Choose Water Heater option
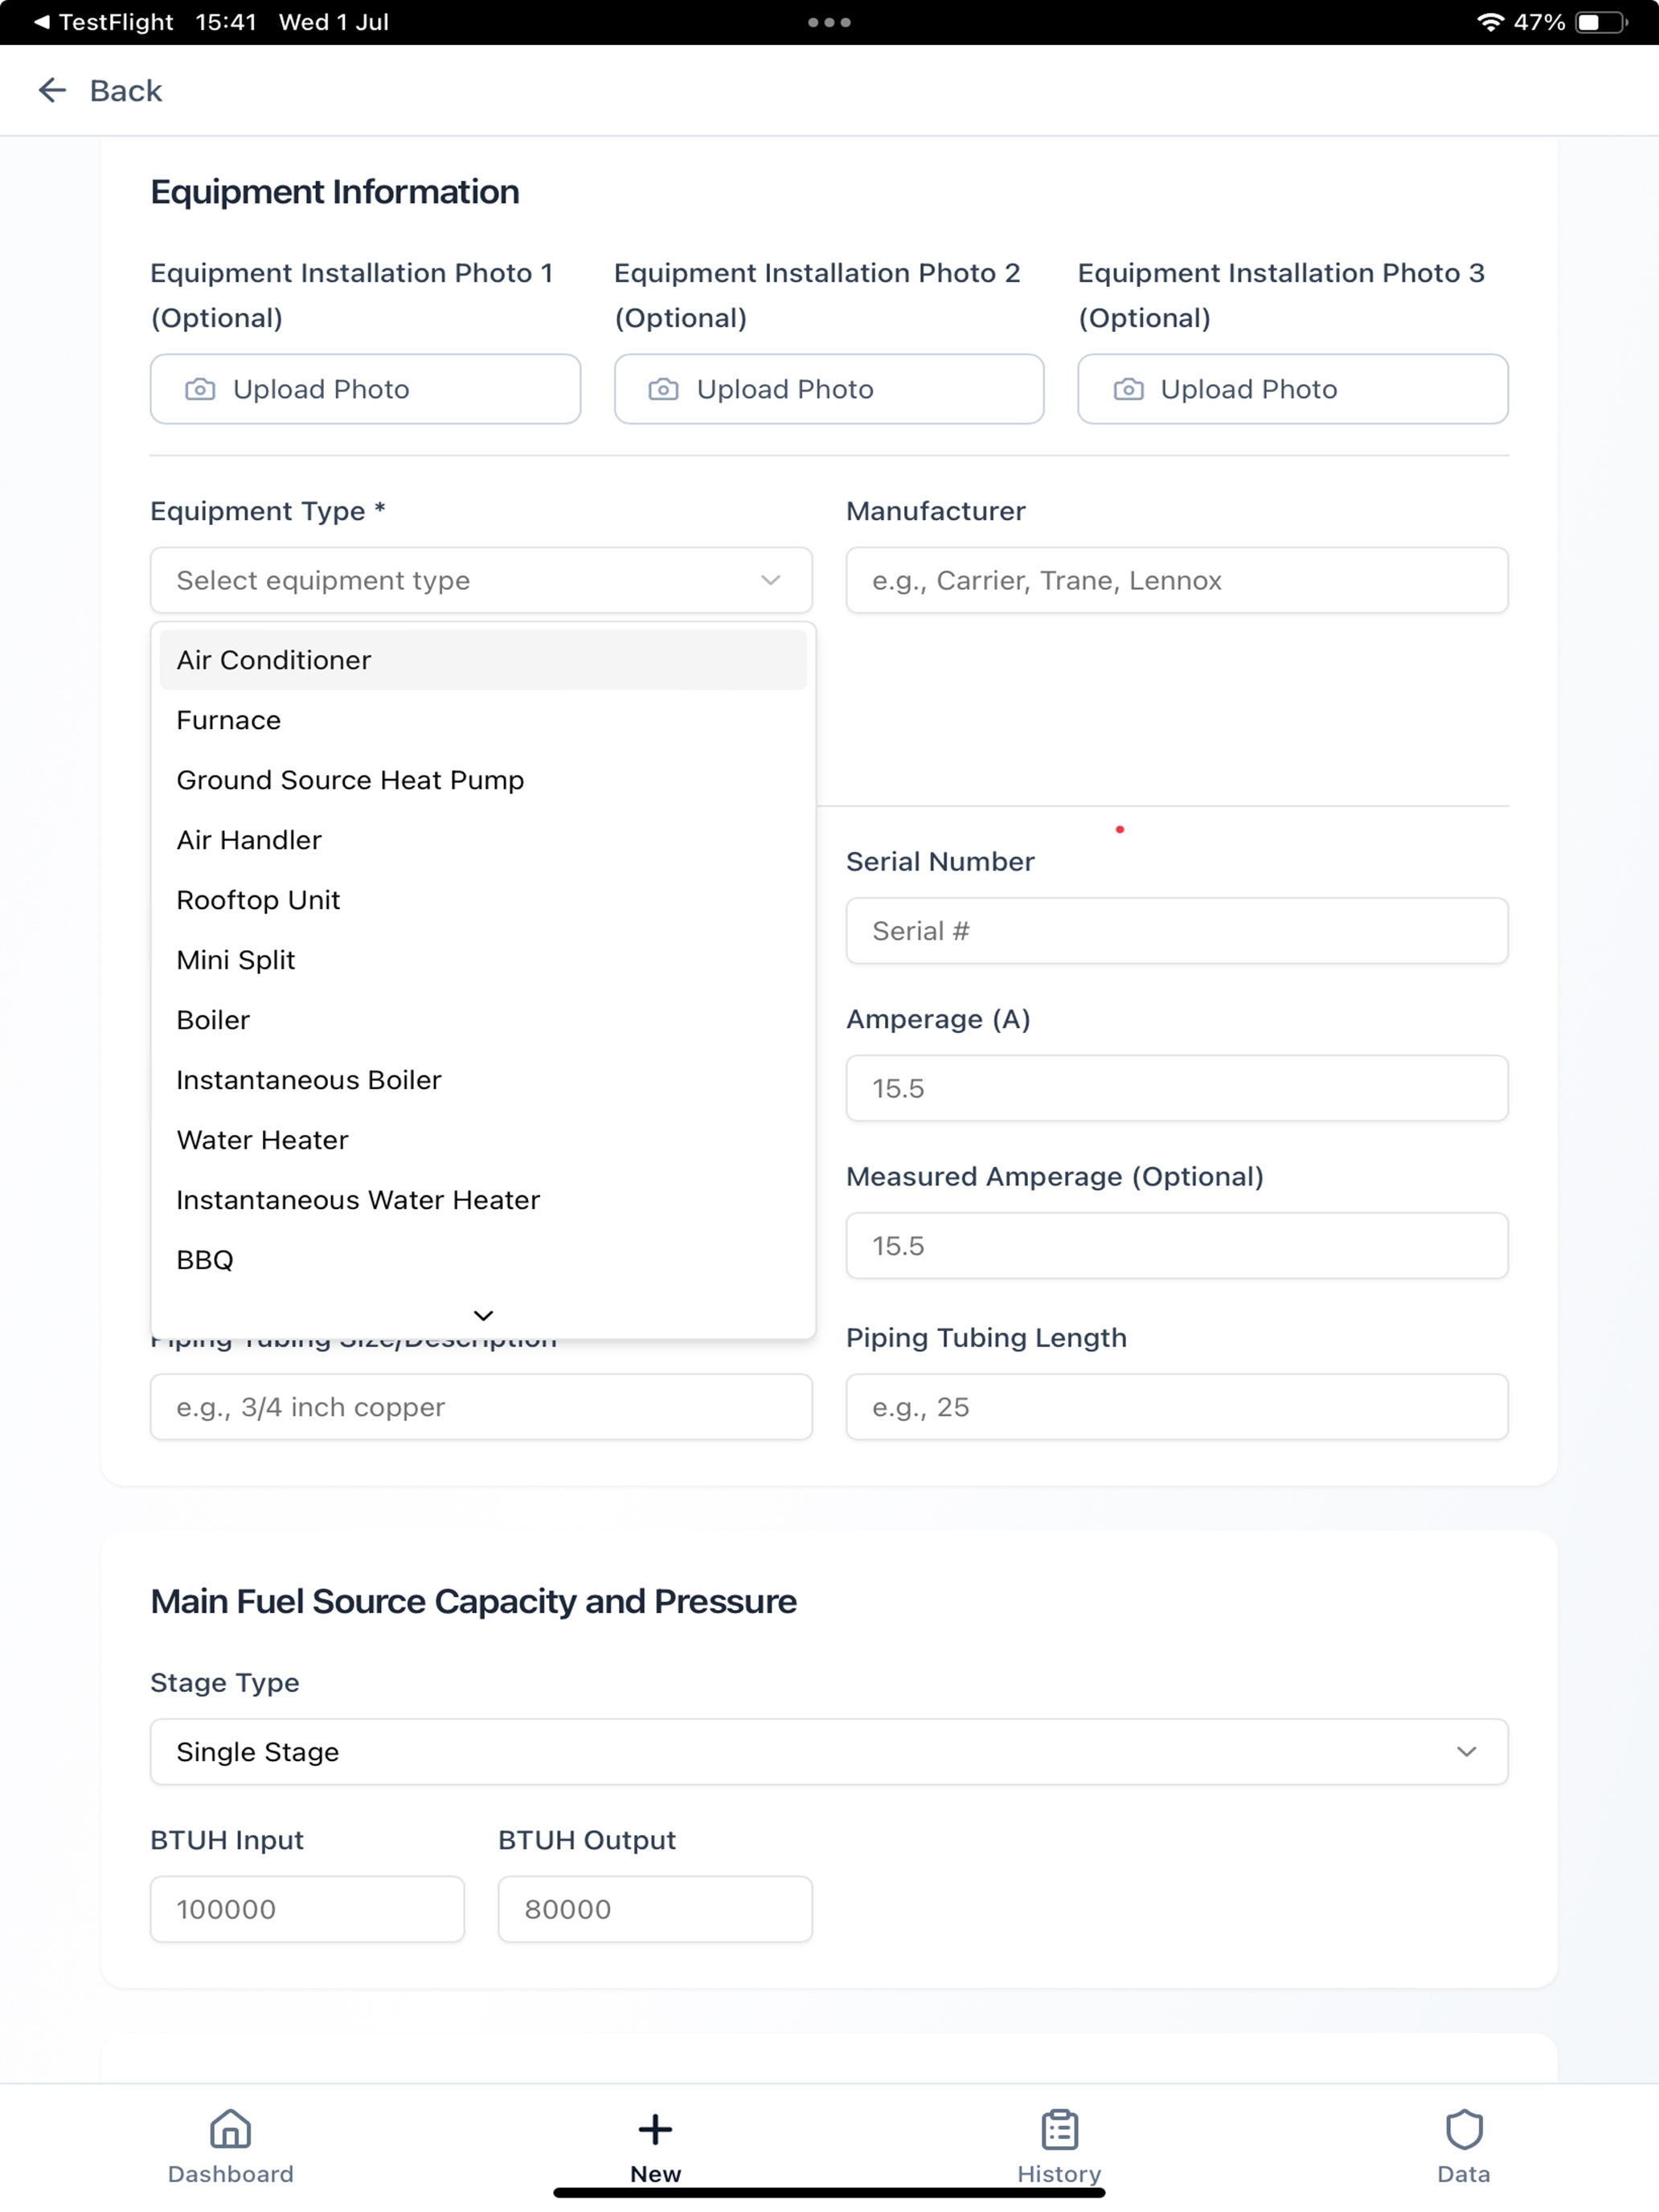The image size is (1659, 2212). [x=483, y=1140]
